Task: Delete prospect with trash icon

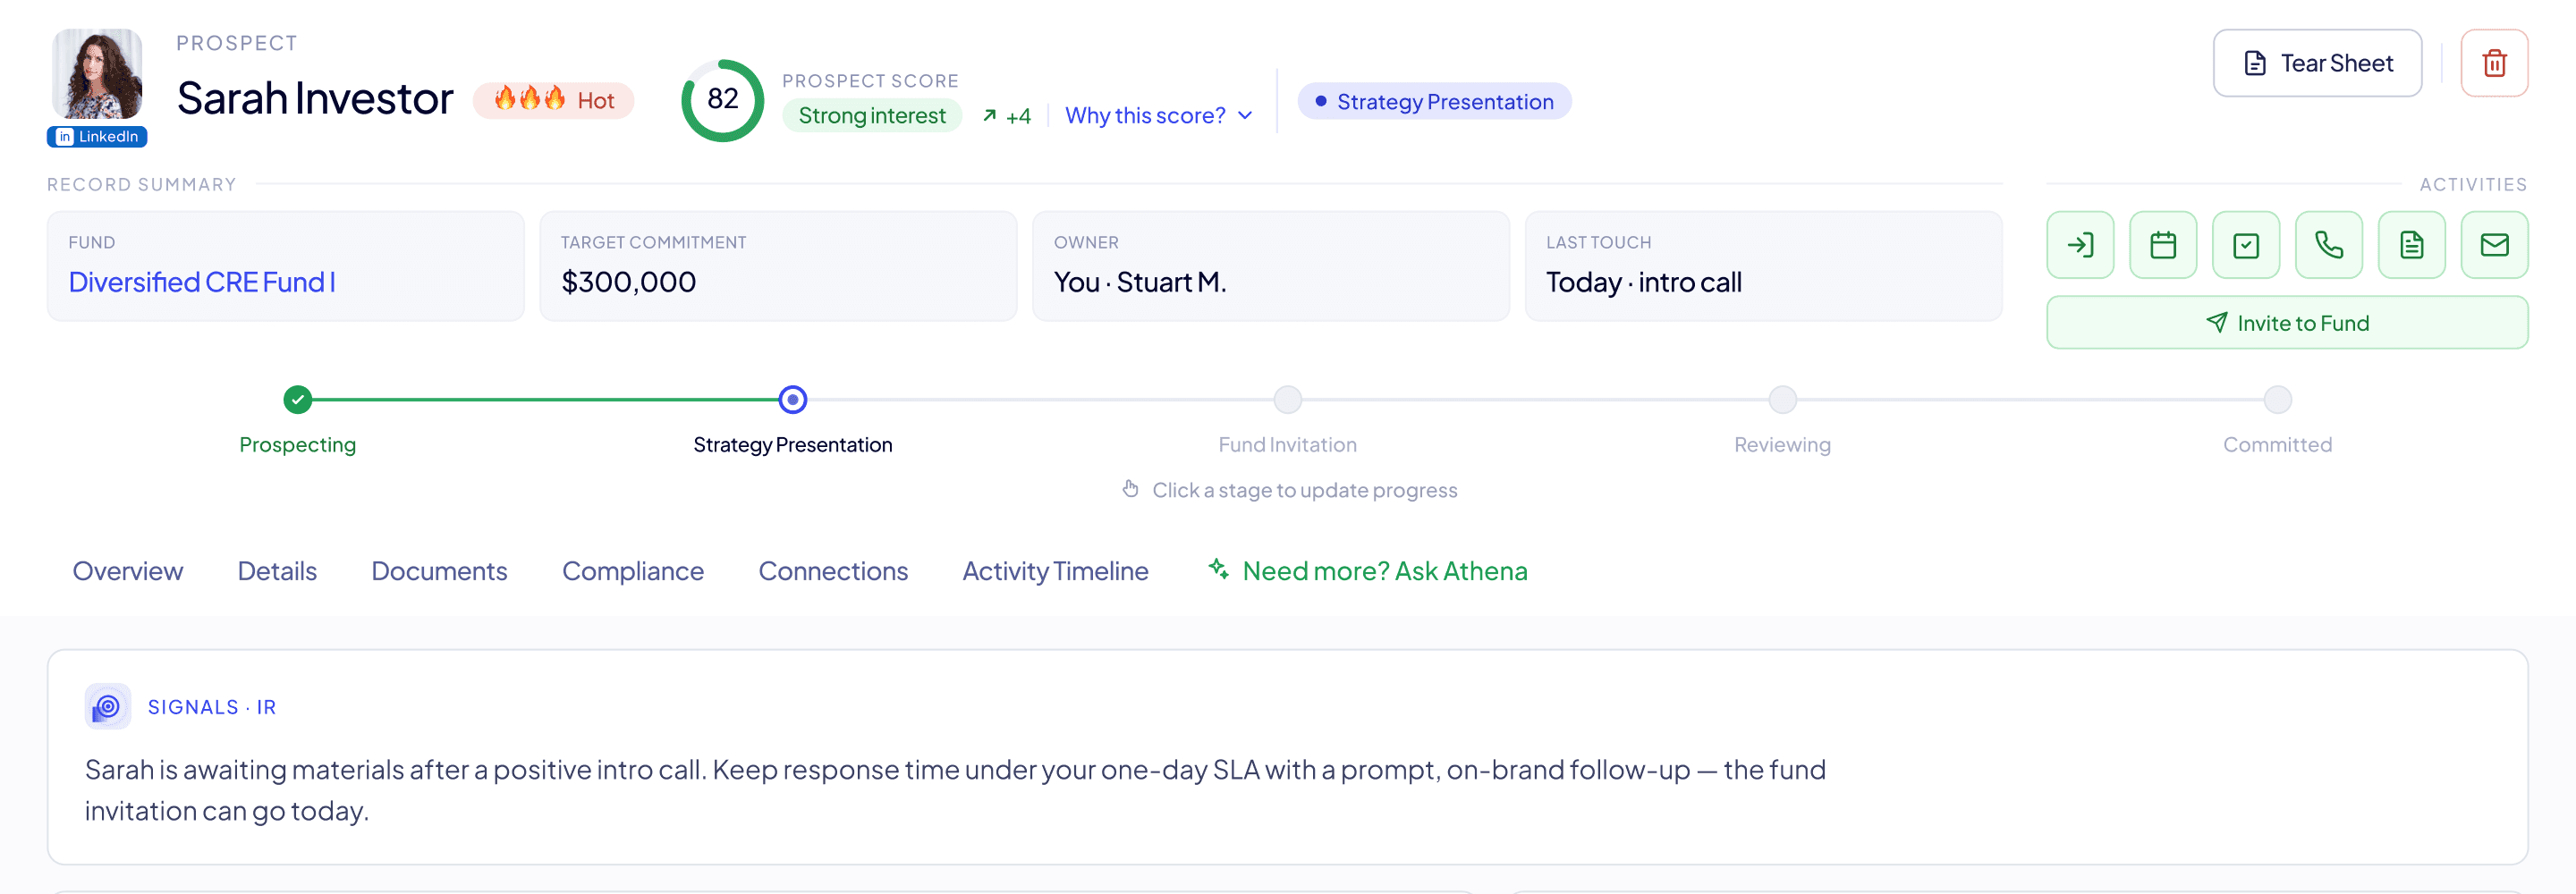Action: [x=2495, y=63]
